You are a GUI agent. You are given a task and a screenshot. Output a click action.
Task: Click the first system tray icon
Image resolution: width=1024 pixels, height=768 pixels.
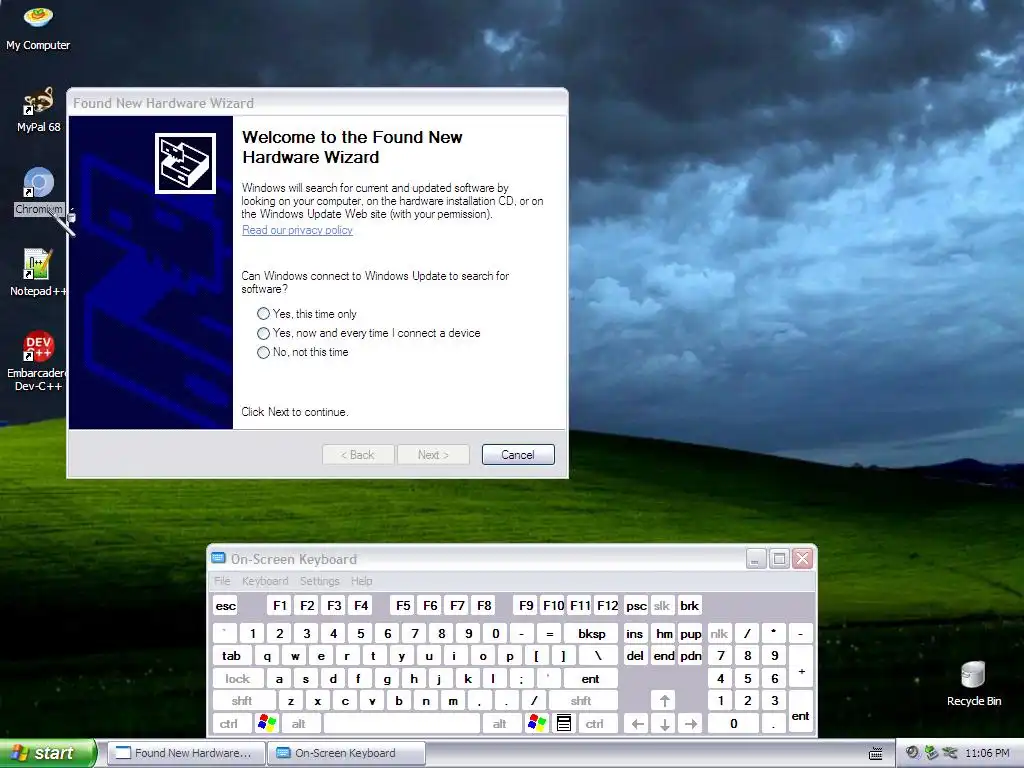[x=912, y=752]
